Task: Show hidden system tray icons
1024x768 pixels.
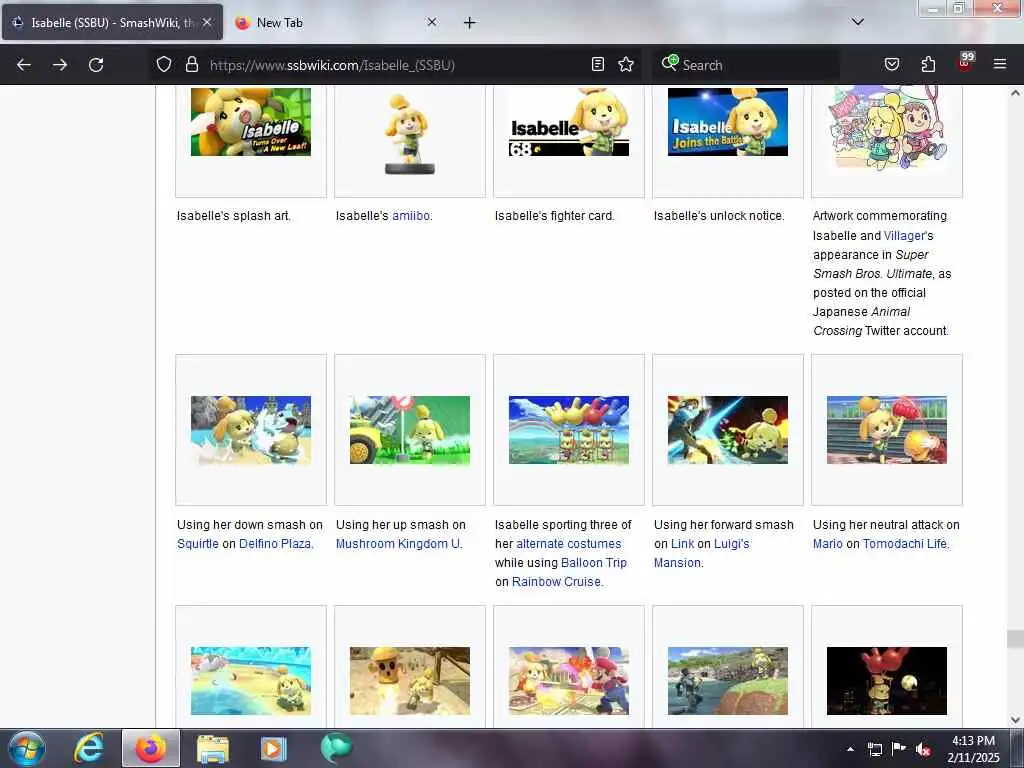Action: (850, 749)
